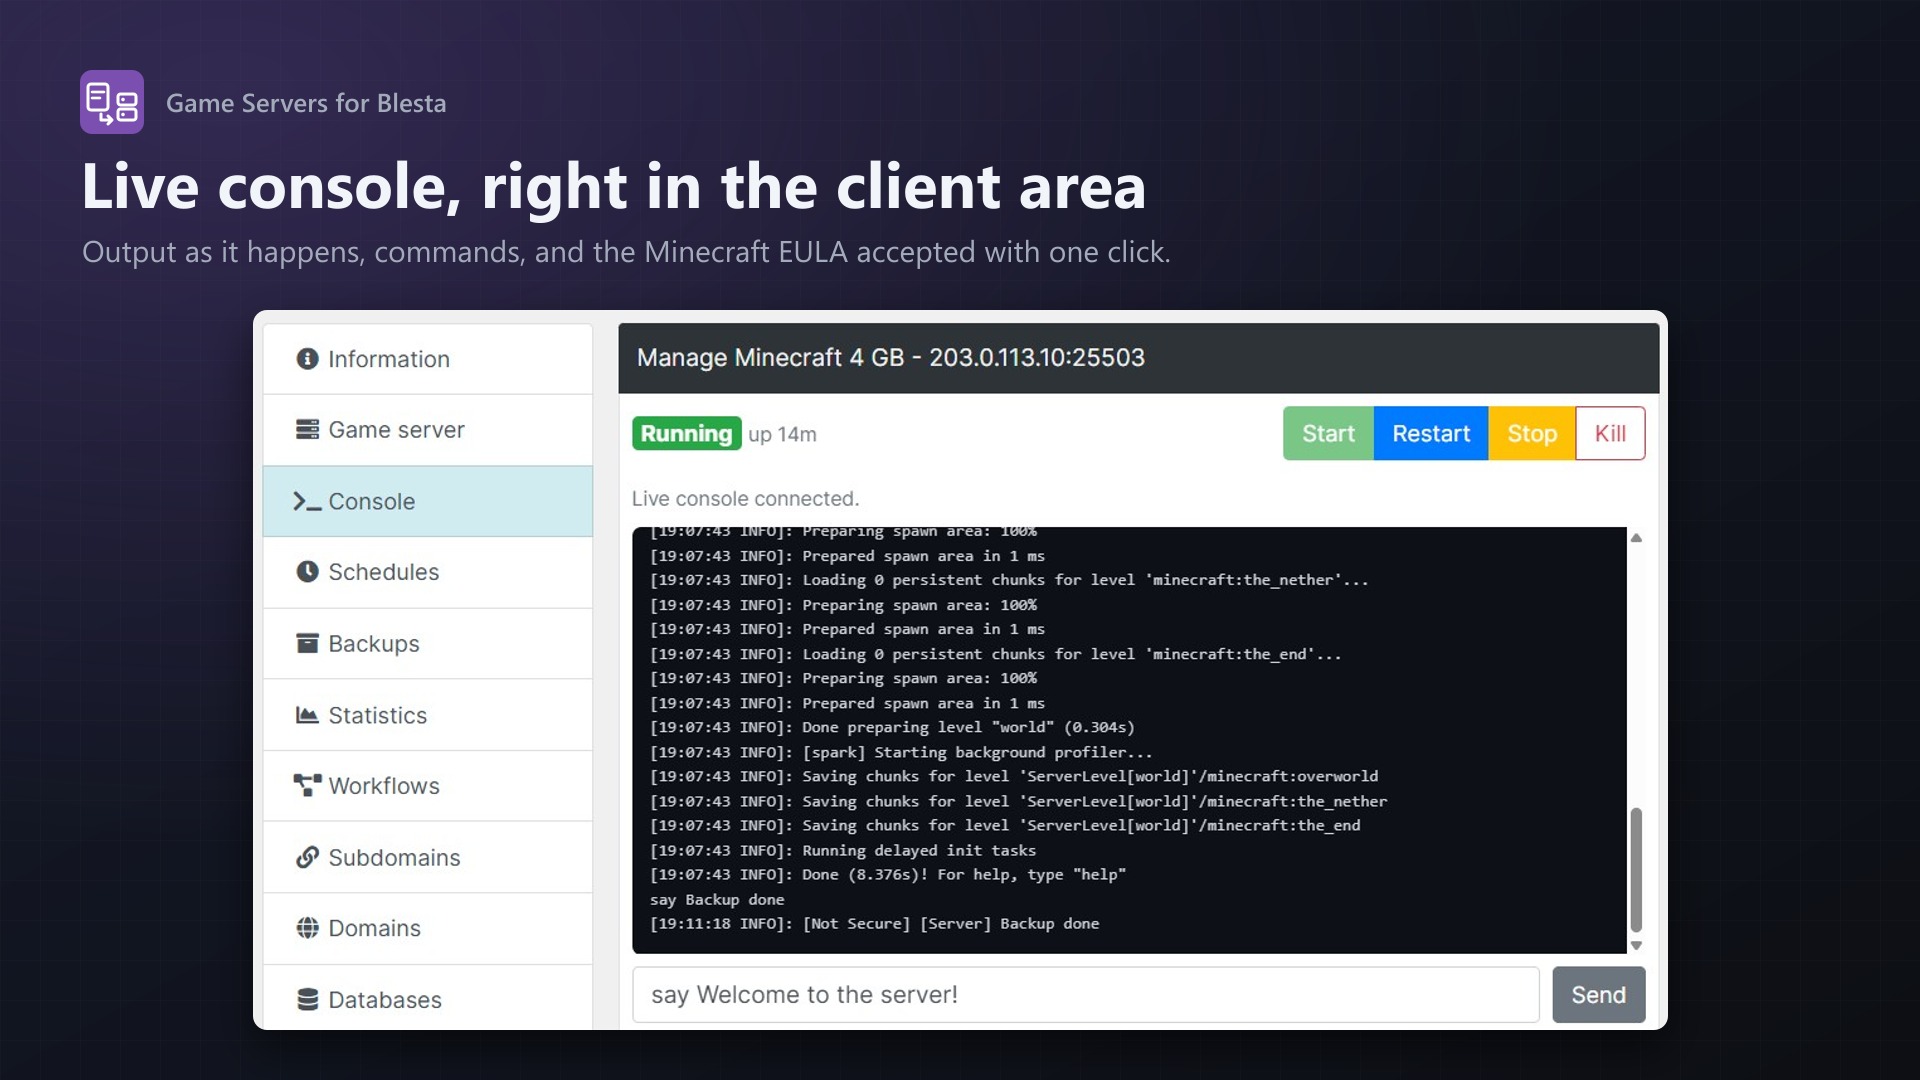Open the Information menu item

click(428, 359)
